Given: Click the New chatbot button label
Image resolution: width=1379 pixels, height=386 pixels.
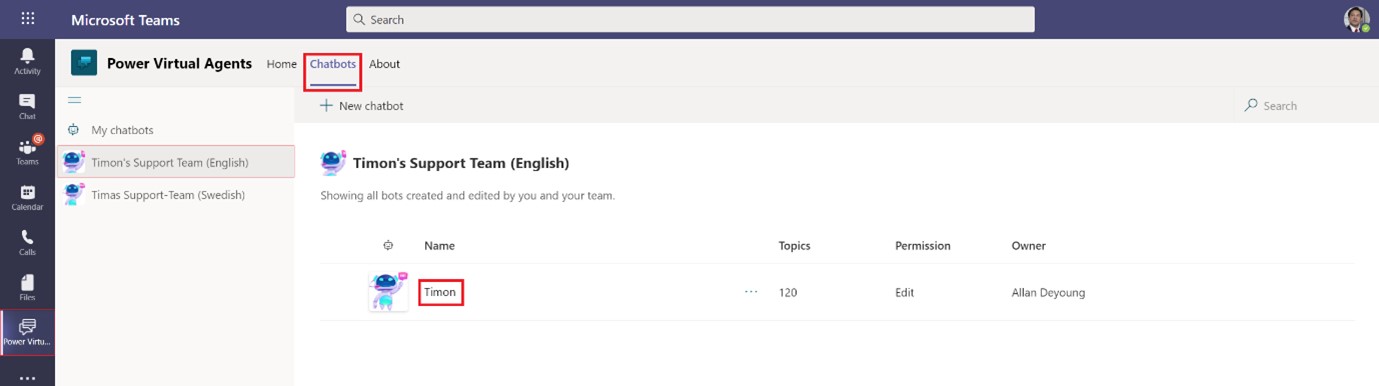Looking at the screenshot, I should [371, 106].
